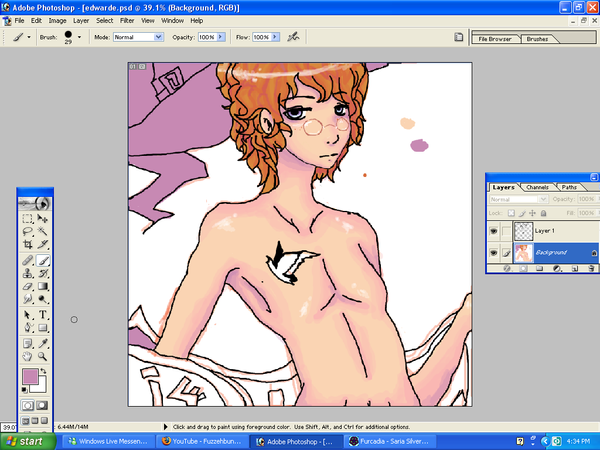Open the layer style menu in Layers panel
The width and height of the screenshot is (600, 450).
(507, 269)
